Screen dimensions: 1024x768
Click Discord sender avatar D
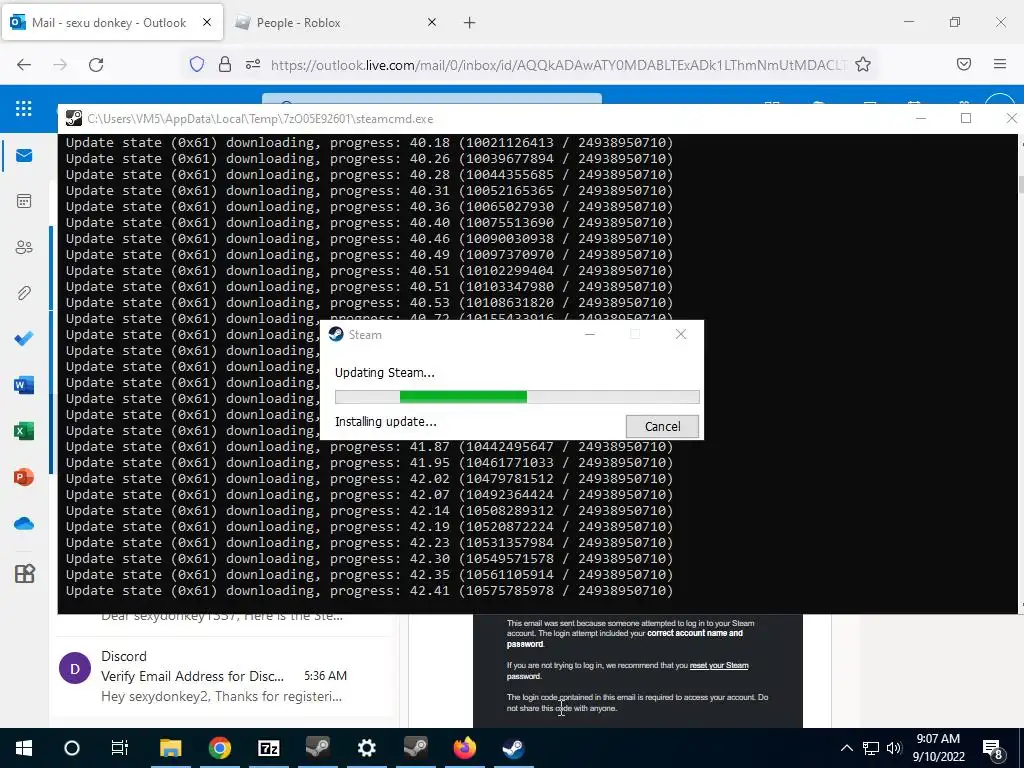pyautogui.click(x=74, y=668)
